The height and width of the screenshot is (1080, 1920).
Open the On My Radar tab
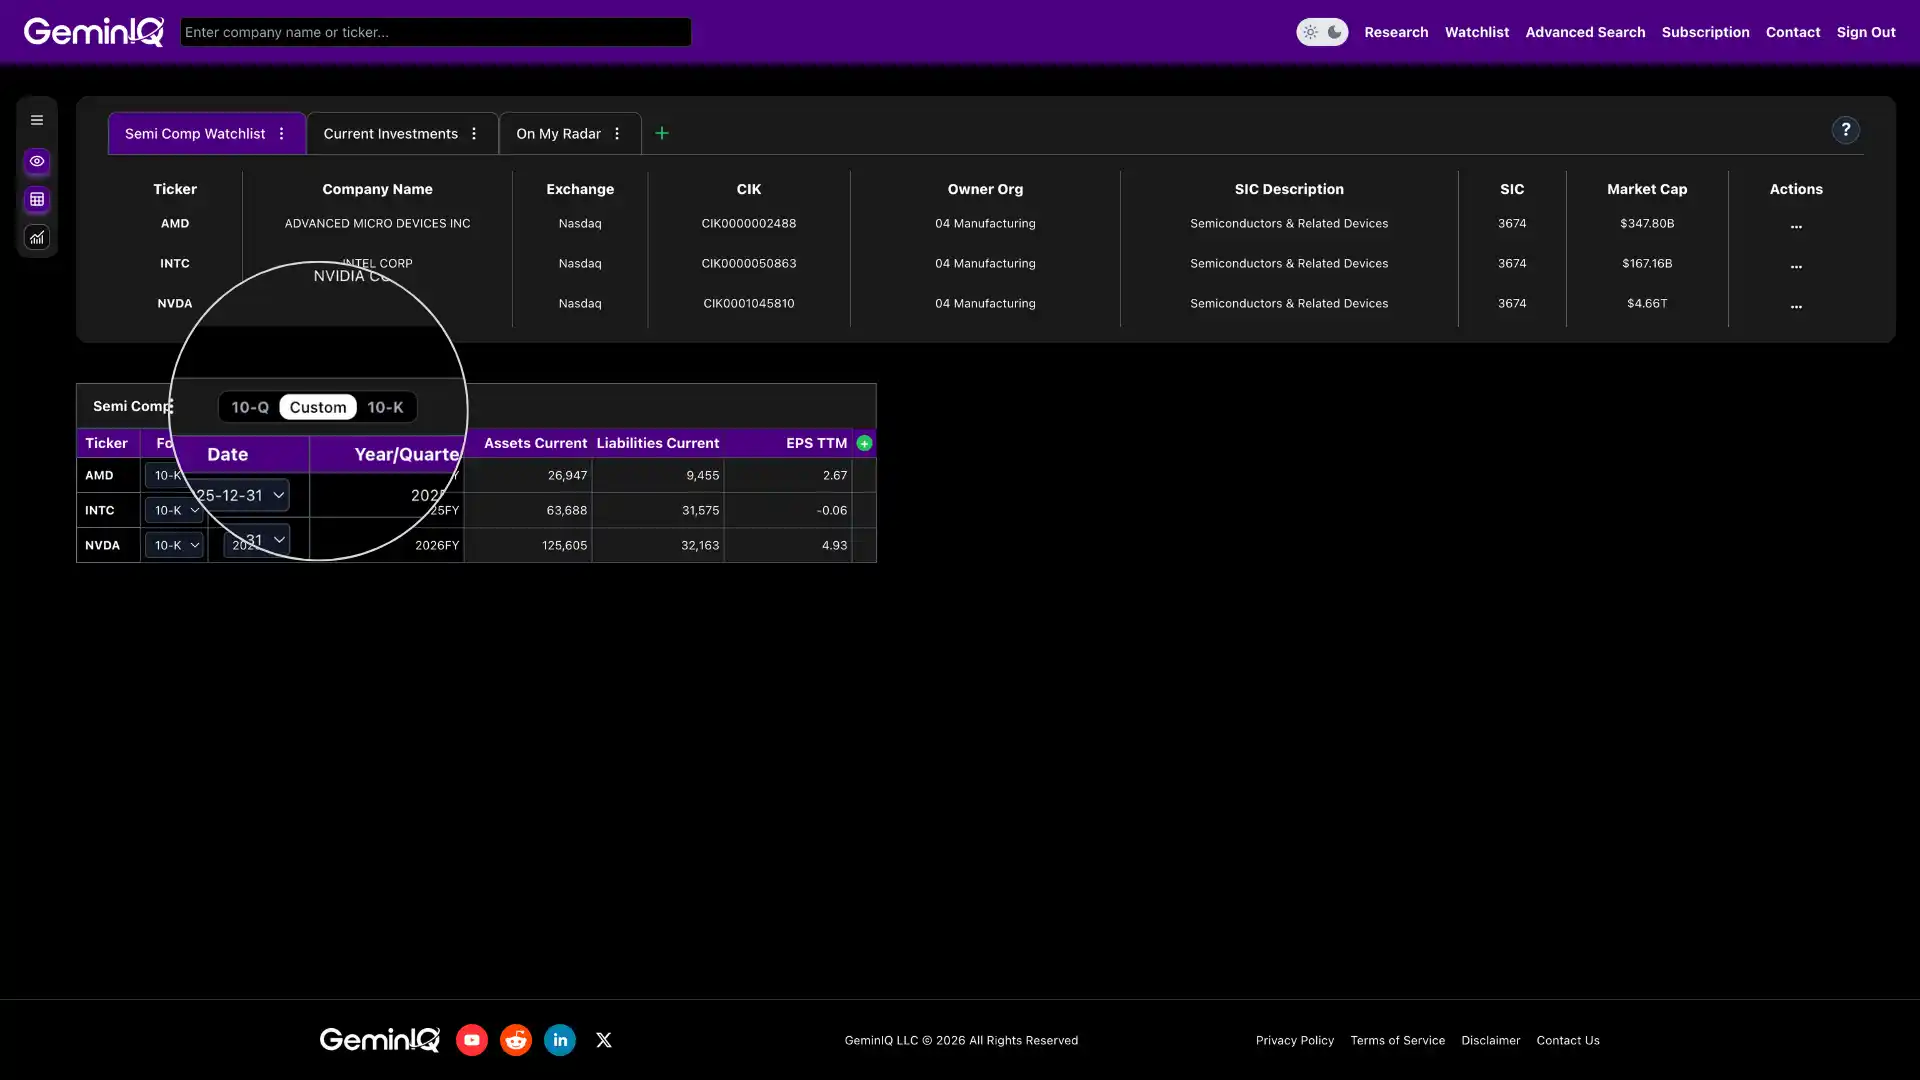click(557, 133)
